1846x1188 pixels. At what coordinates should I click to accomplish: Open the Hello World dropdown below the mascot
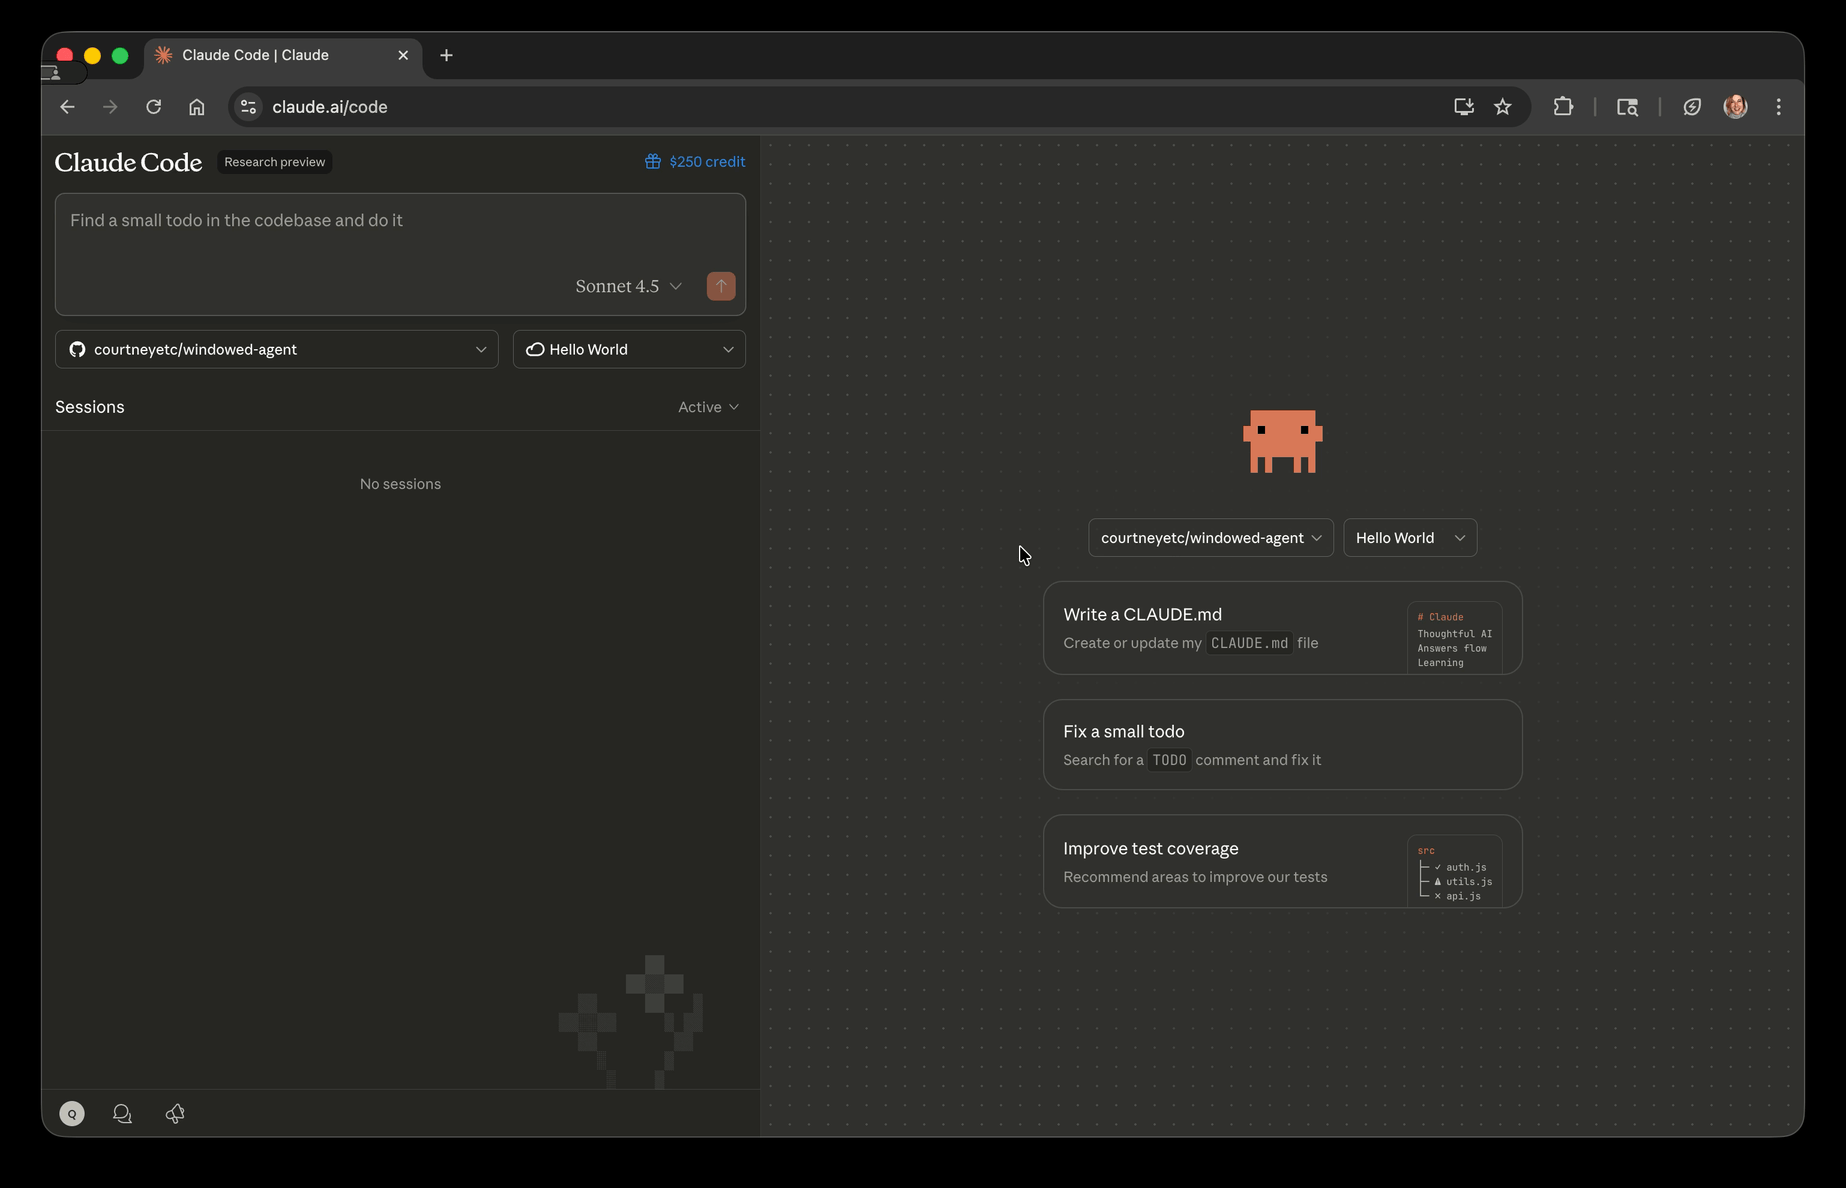pos(1409,538)
